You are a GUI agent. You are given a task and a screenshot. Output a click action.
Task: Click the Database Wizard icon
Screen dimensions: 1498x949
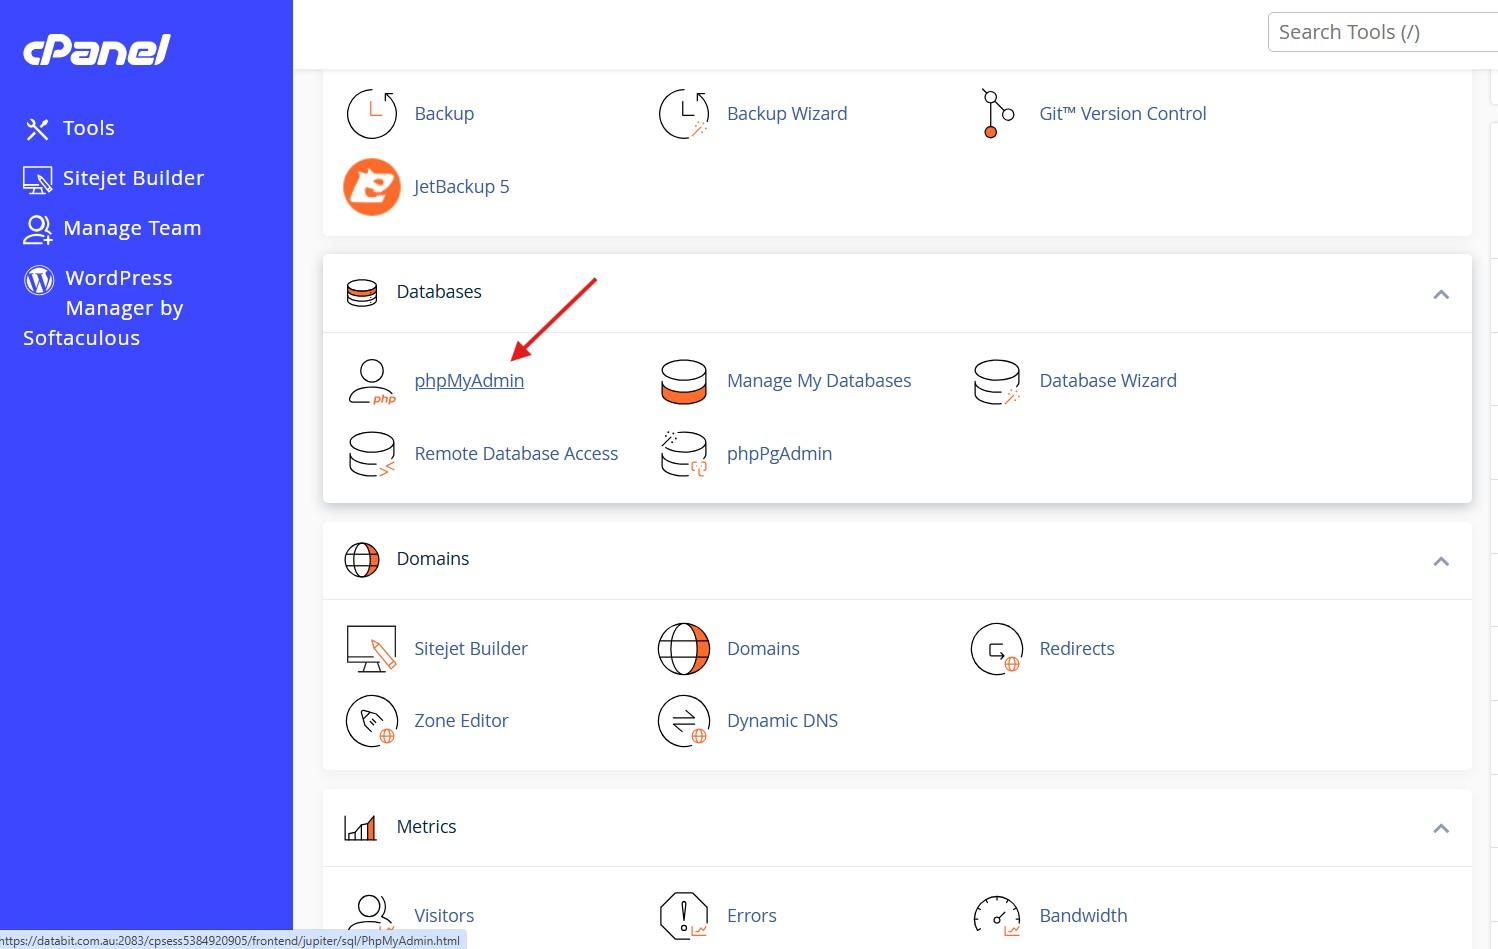[x=997, y=381]
